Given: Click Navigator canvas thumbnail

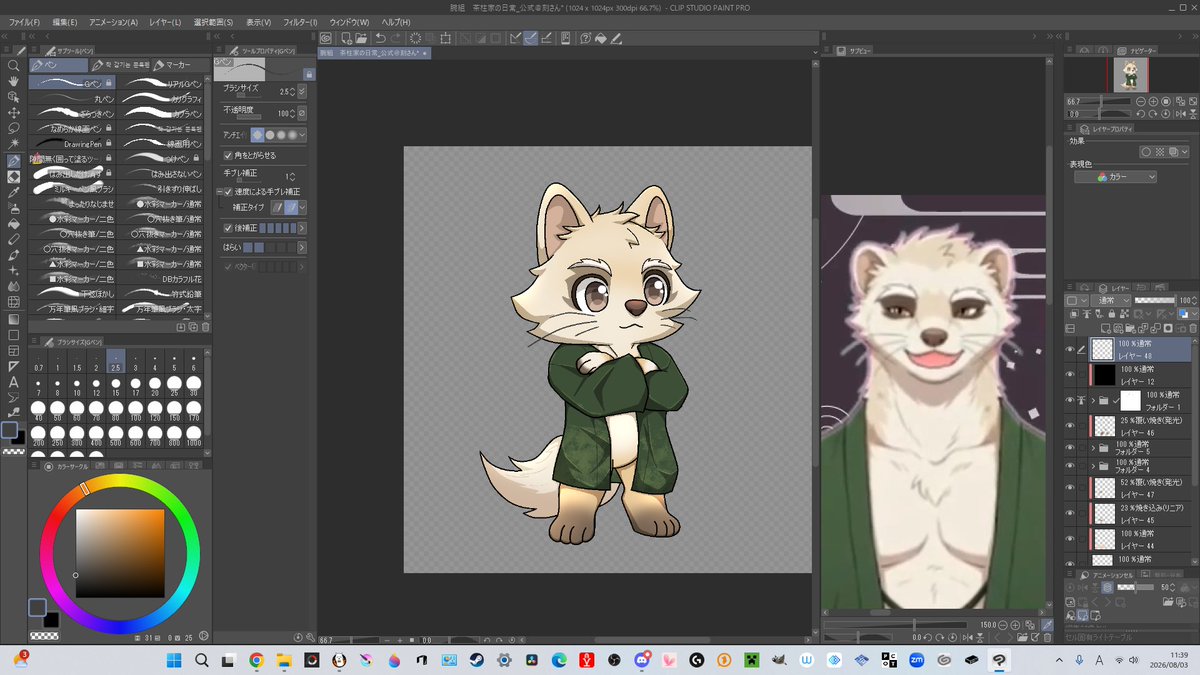Looking at the screenshot, I should [1131, 74].
